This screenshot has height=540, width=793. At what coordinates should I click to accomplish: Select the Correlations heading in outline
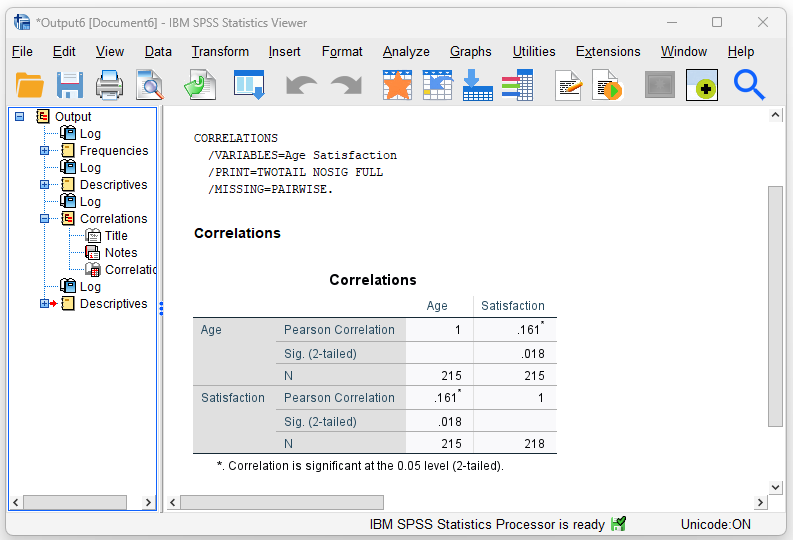pos(113,218)
